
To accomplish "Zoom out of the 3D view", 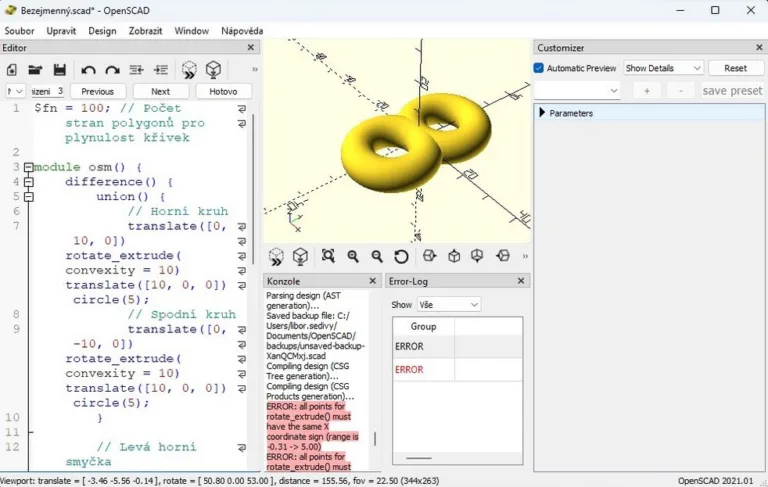I will tap(377, 256).
